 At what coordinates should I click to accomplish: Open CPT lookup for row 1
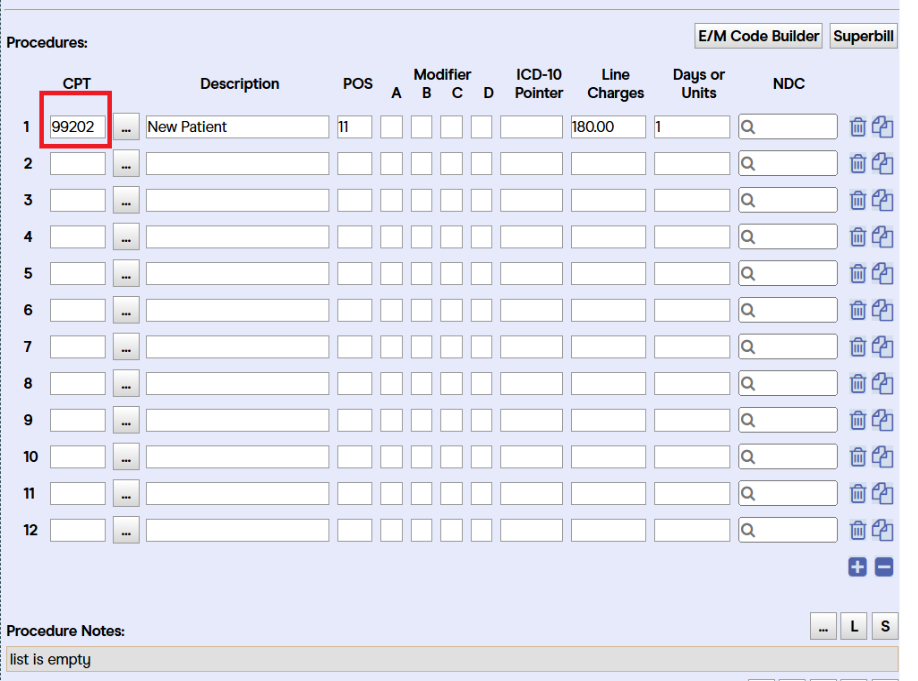tap(126, 127)
